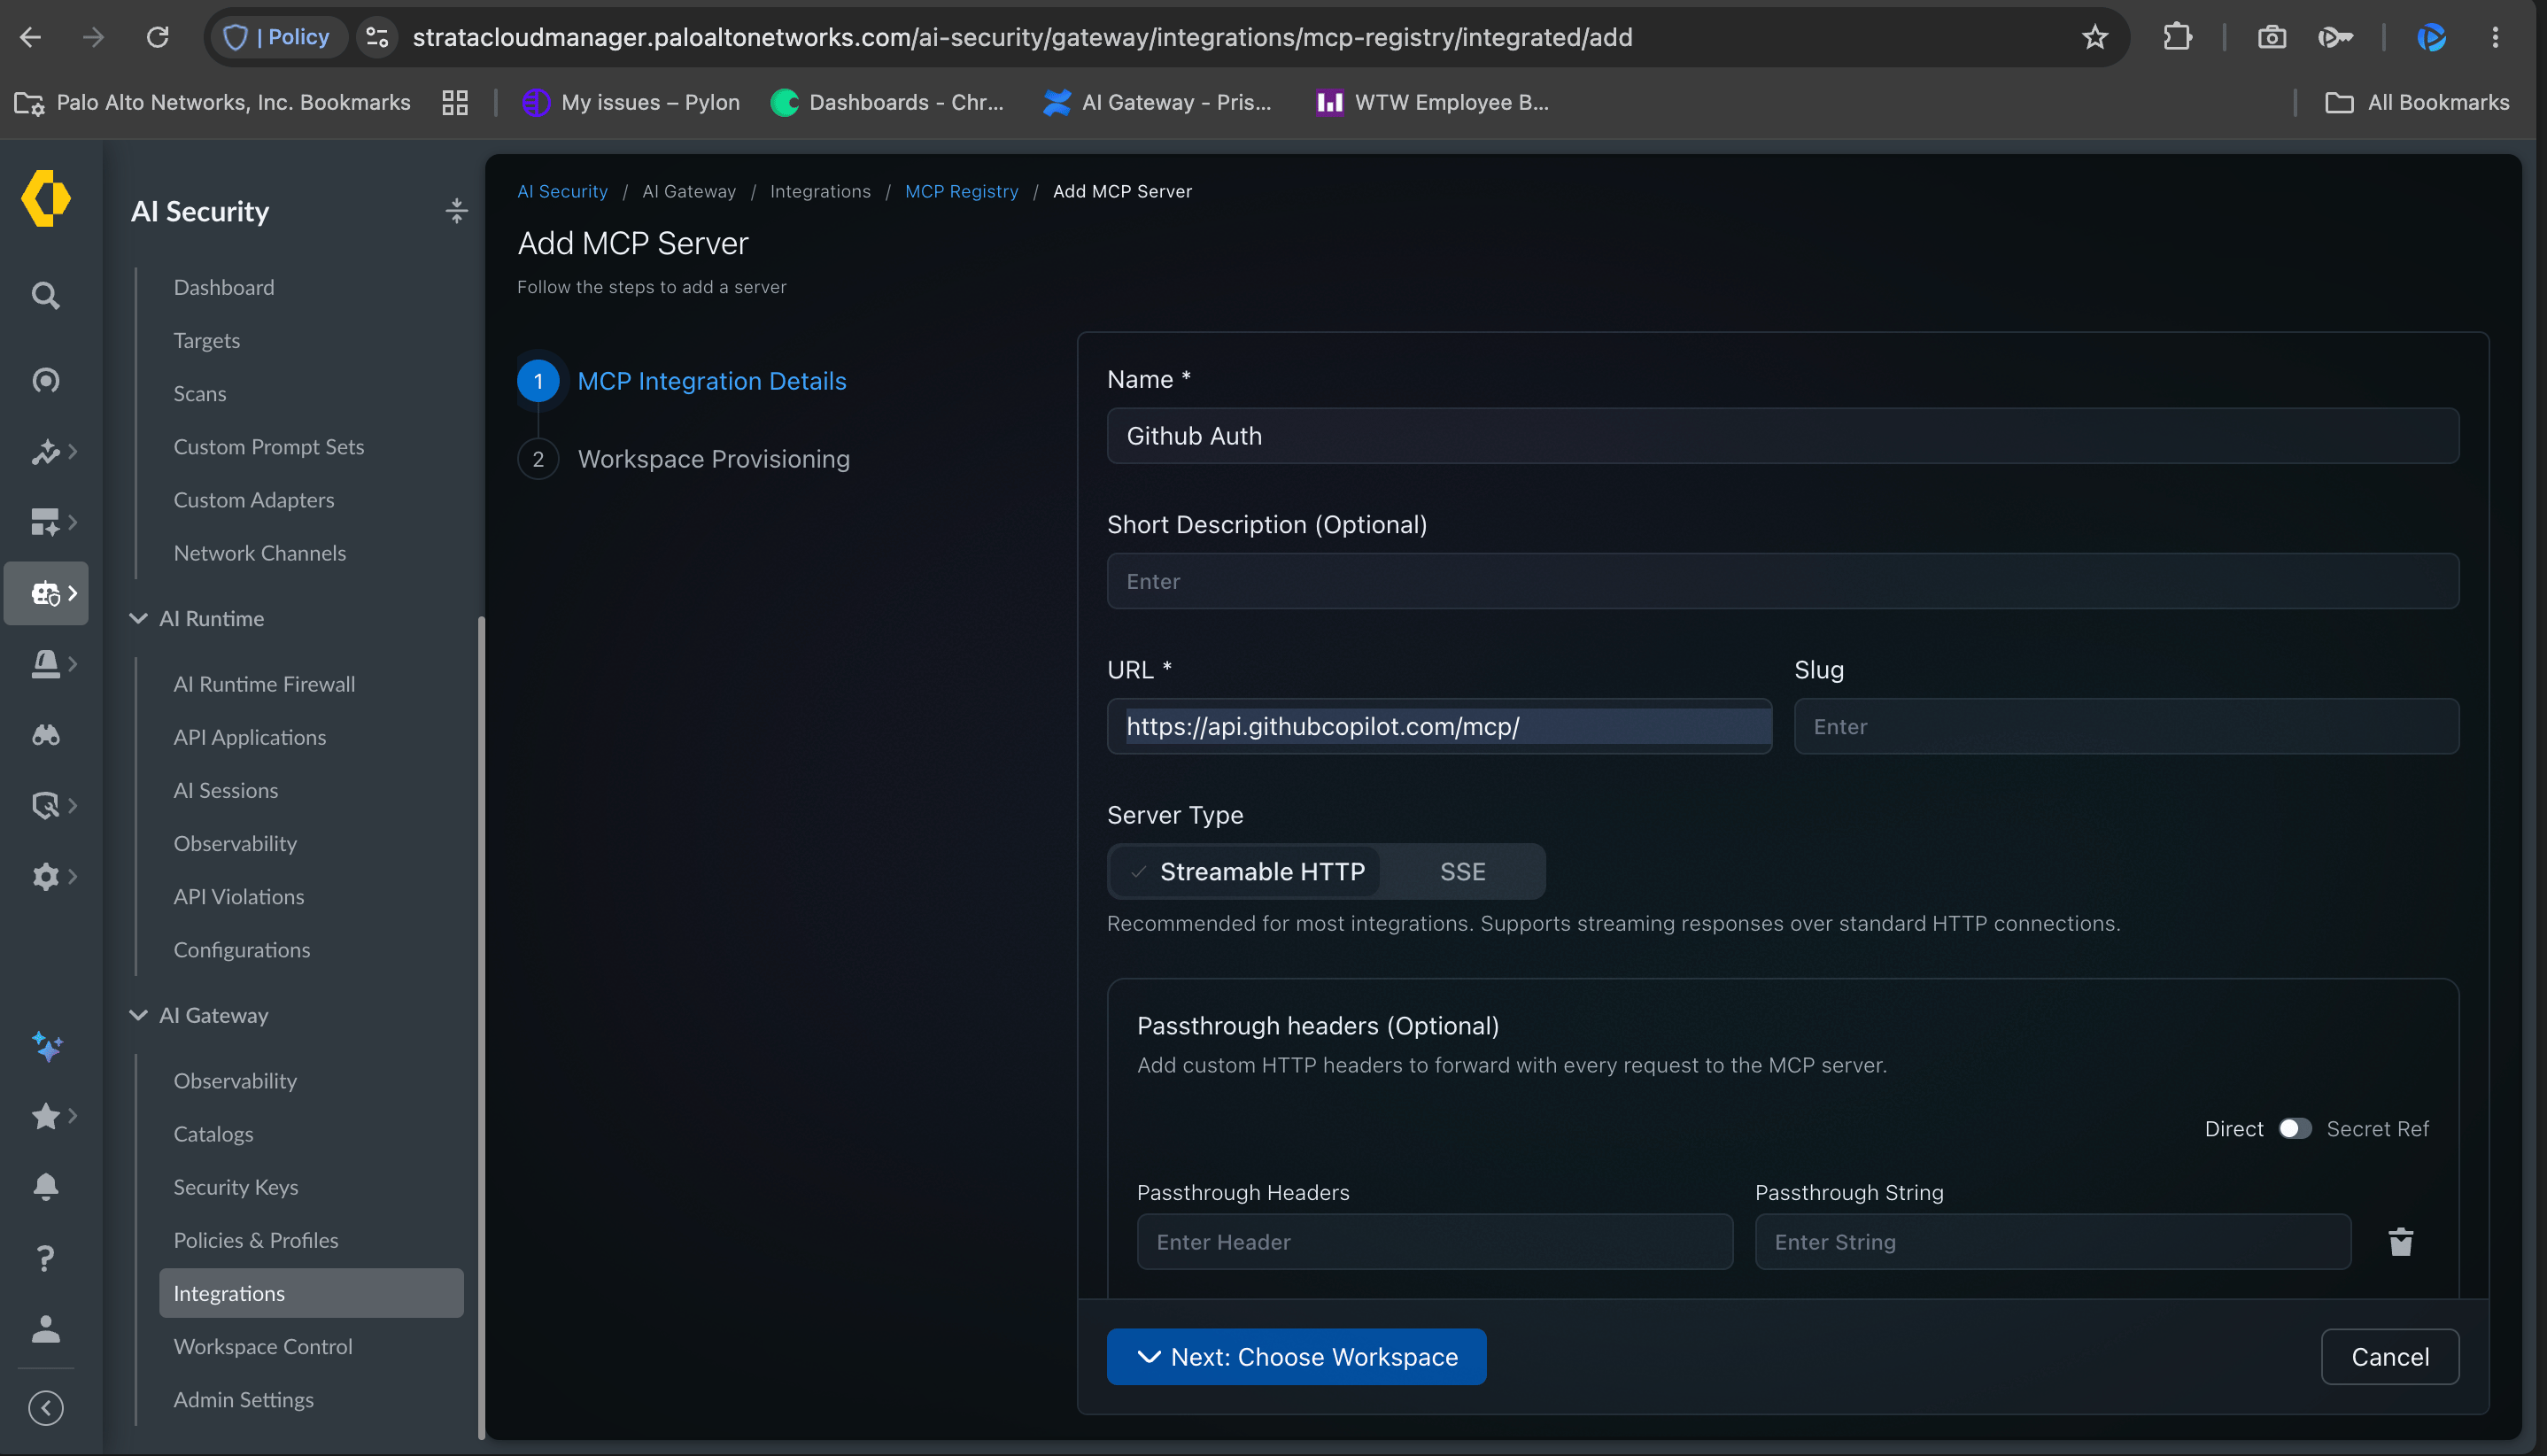Open WTW Employee B... bookmark
The height and width of the screenshot is (1456, 2547).
[1432, 102]
